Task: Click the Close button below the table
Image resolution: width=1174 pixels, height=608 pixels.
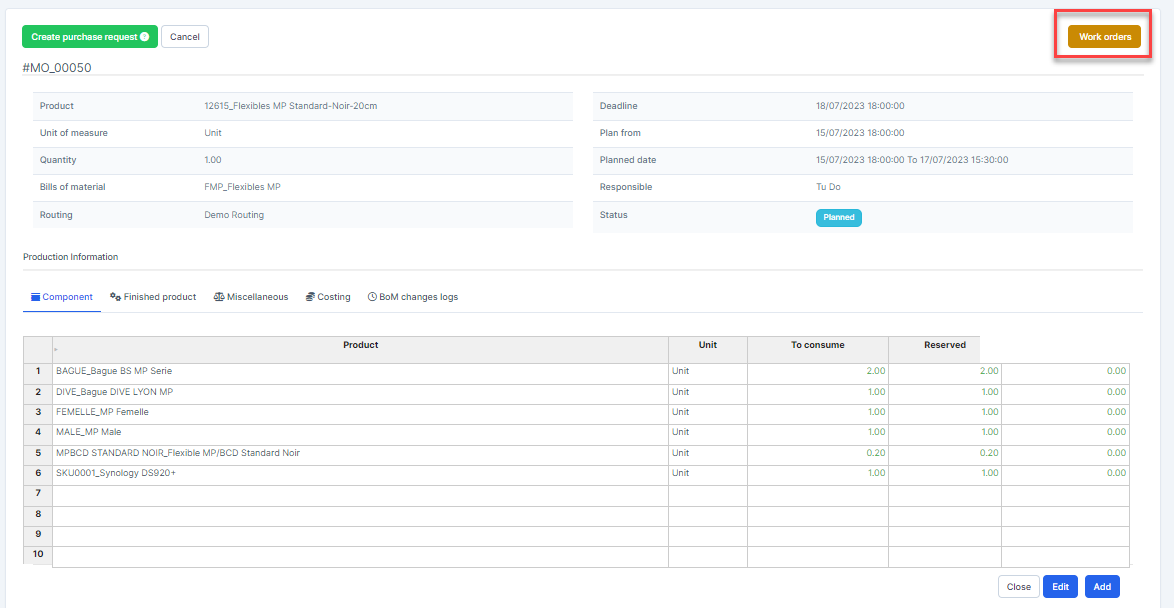Action: click(1018, 587)
